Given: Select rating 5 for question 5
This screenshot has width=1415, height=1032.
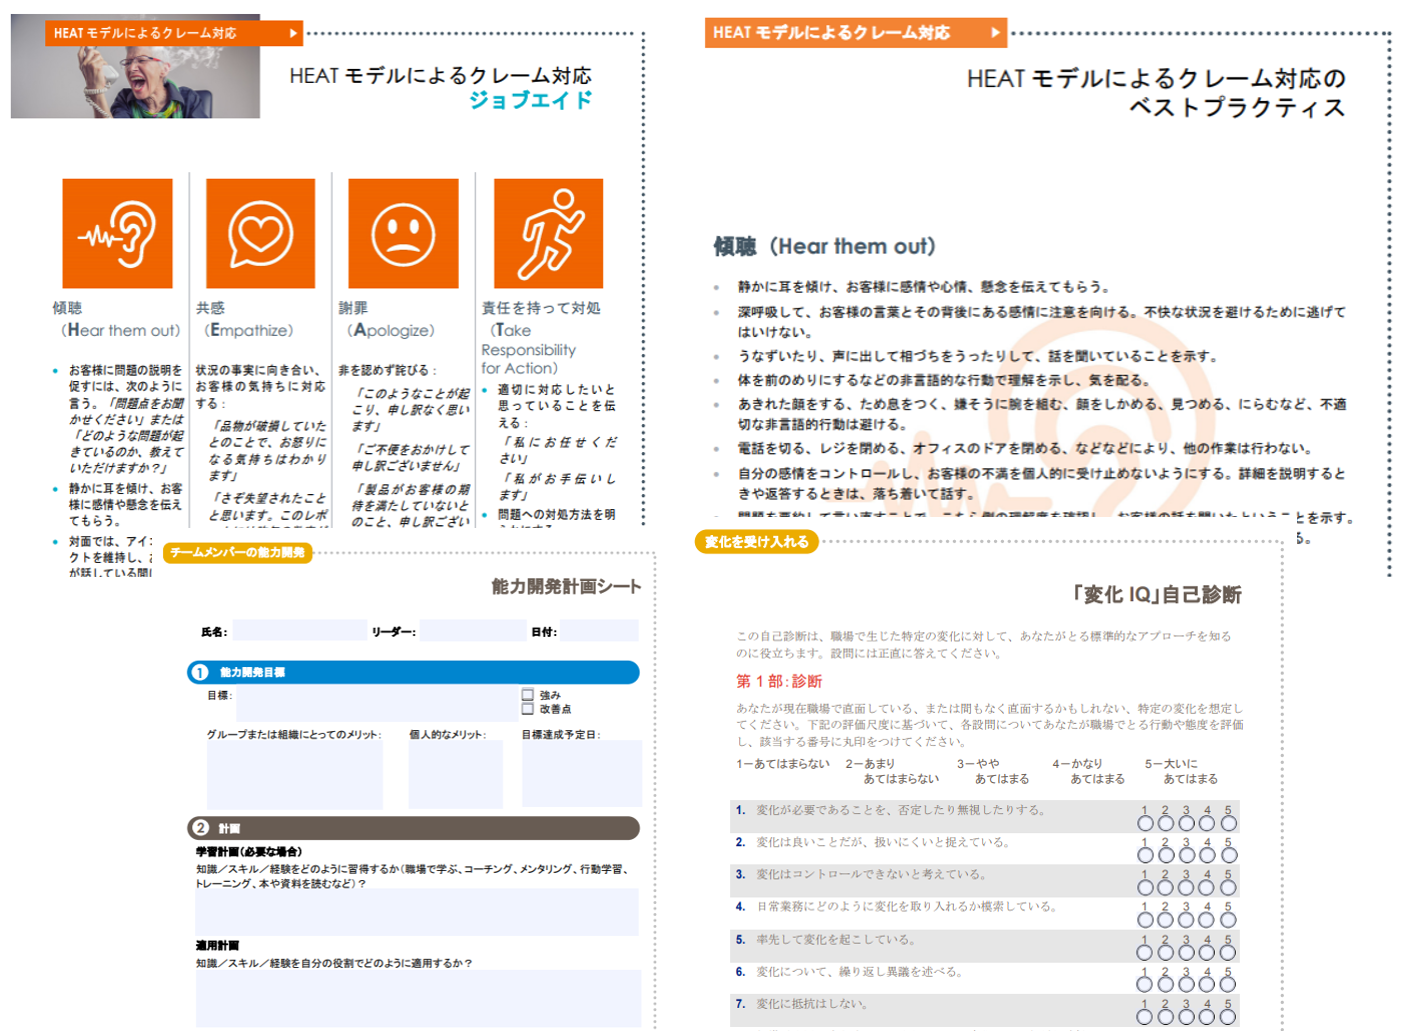Looking at the screenshot, I should [x=1229, y=952].
